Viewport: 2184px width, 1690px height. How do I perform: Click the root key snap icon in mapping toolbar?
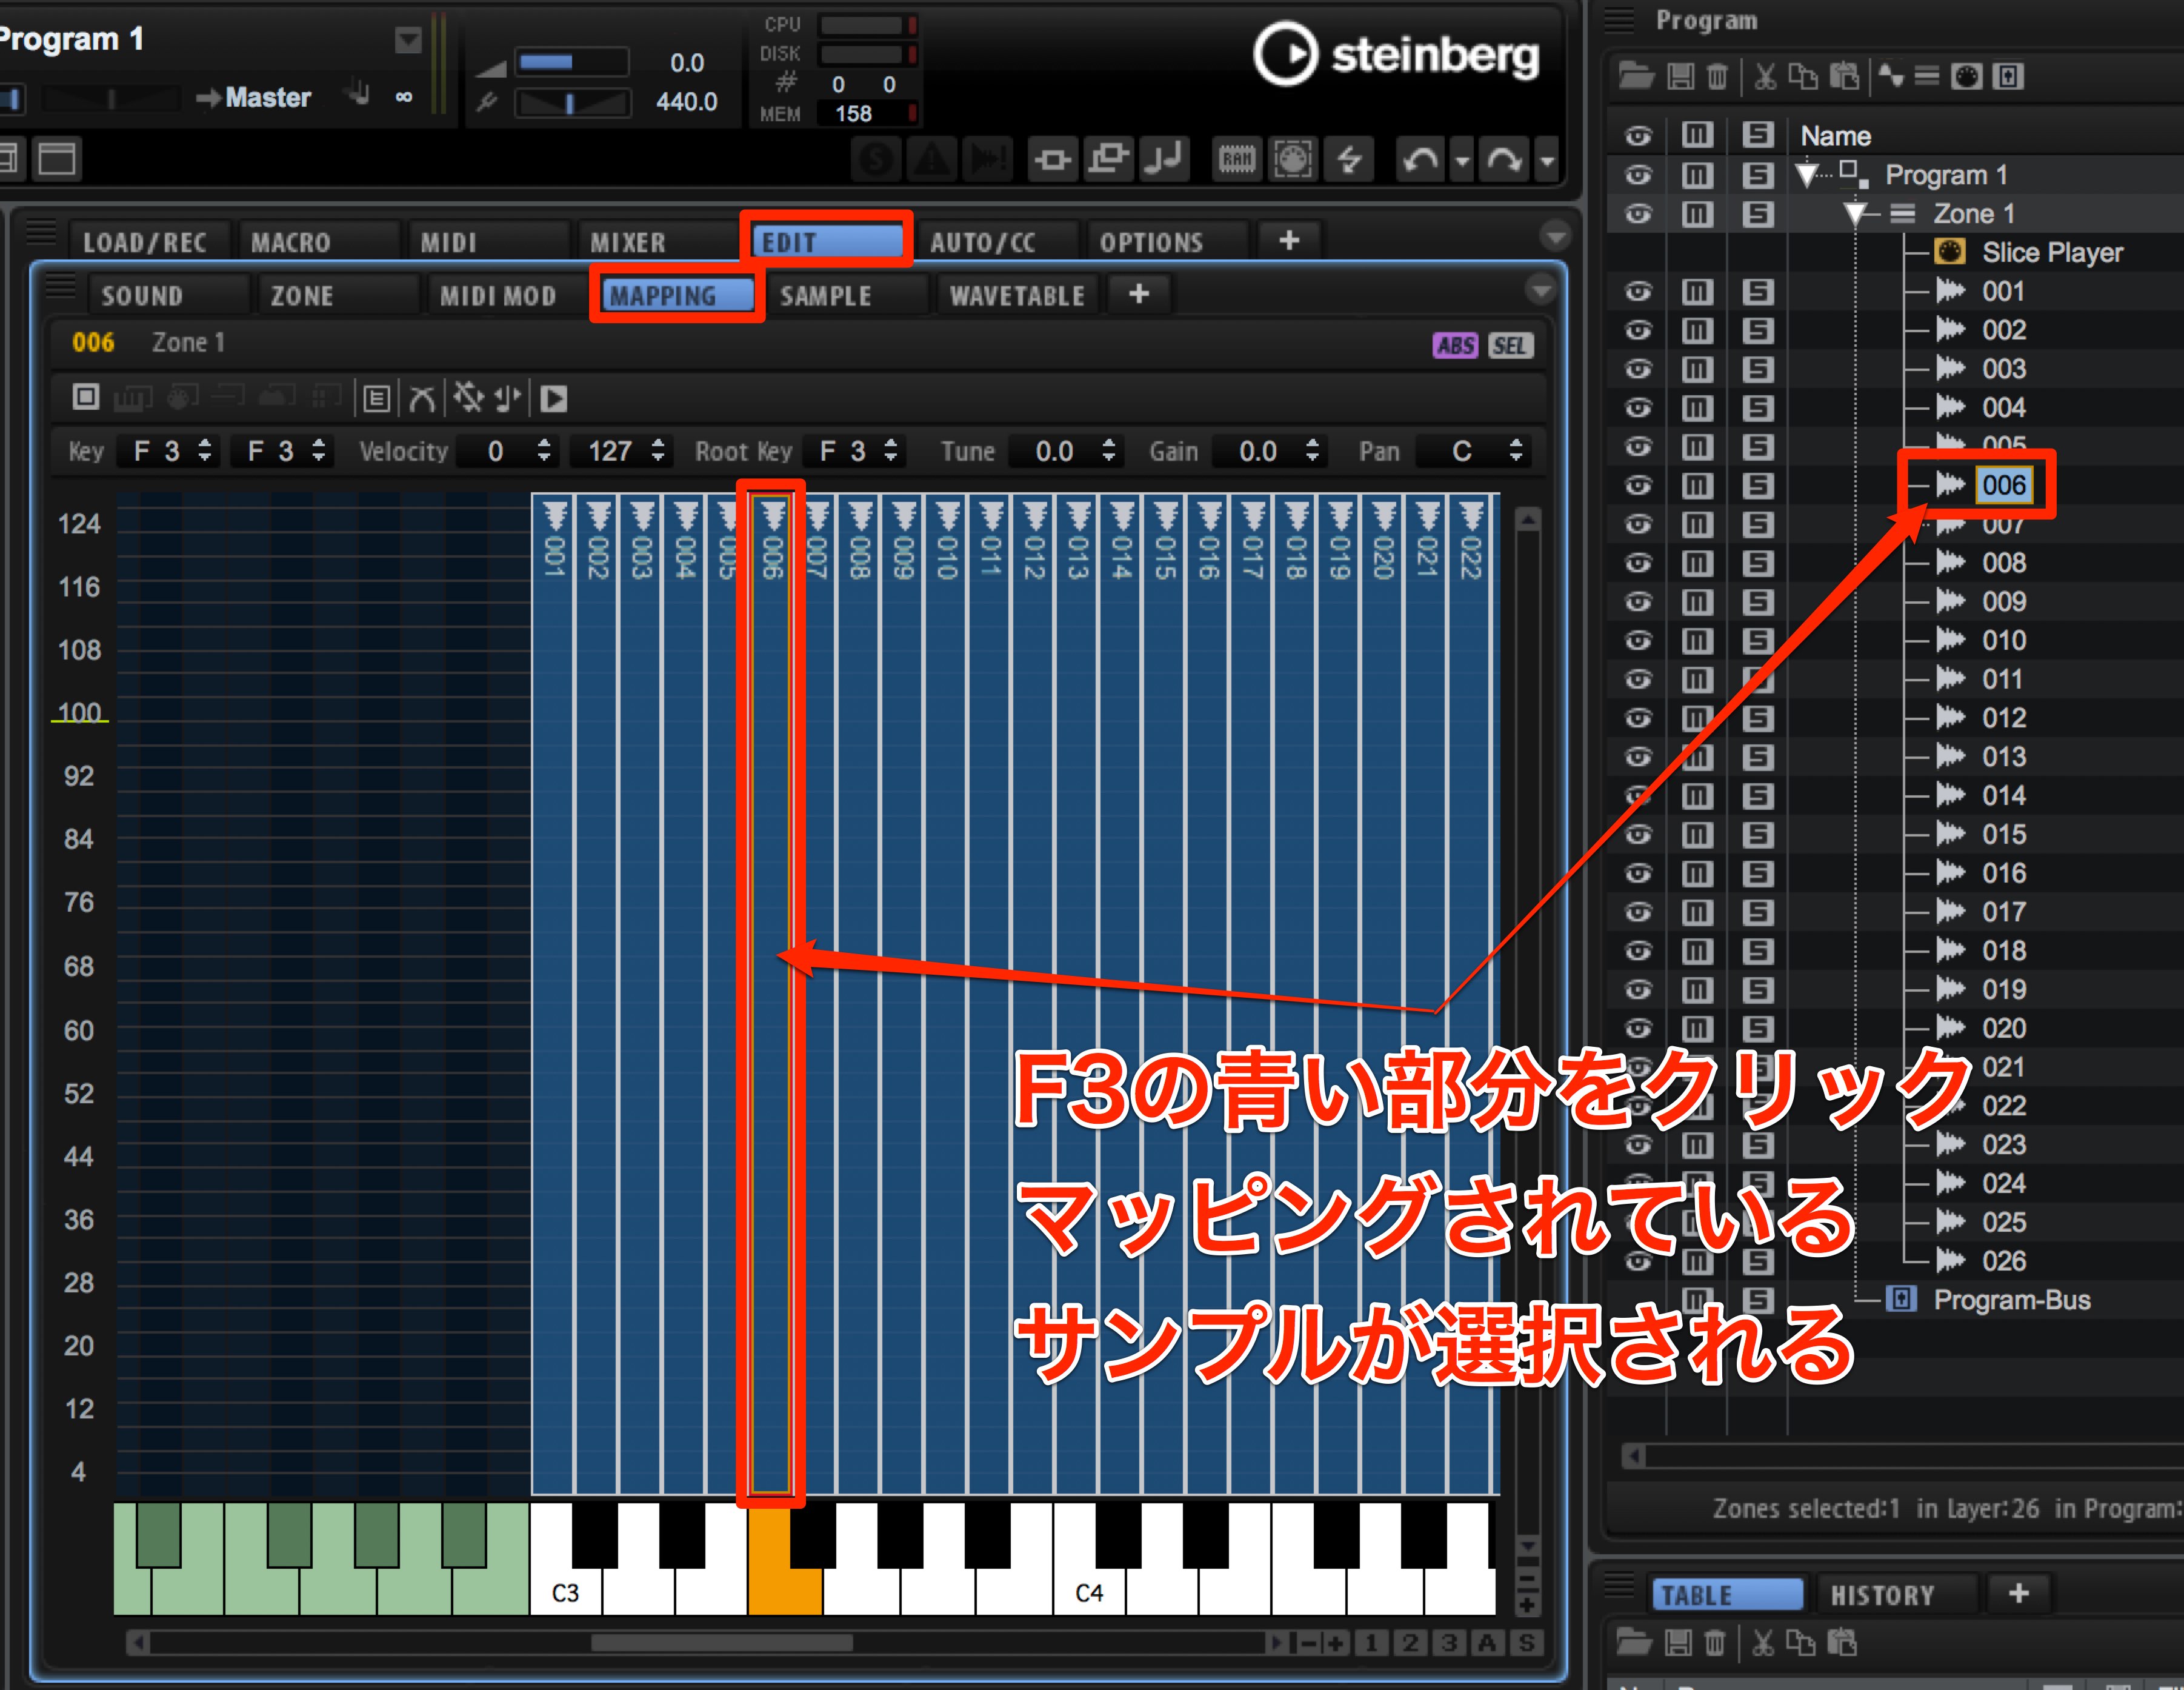tap(508, 399)
